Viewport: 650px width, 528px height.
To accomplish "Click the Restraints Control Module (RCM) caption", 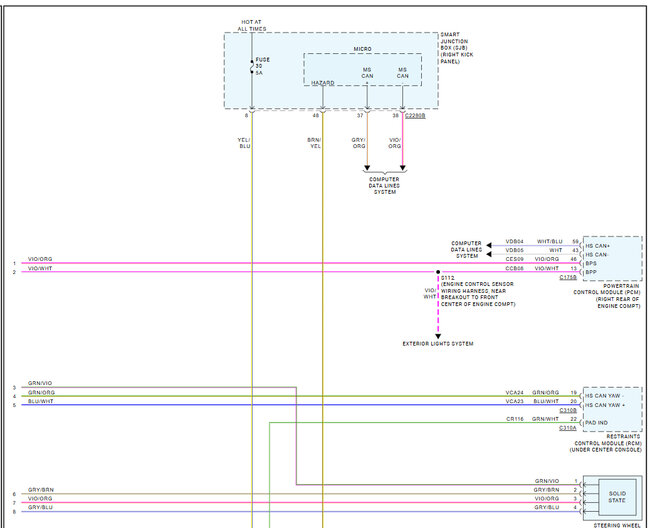I will pos(605,443).
